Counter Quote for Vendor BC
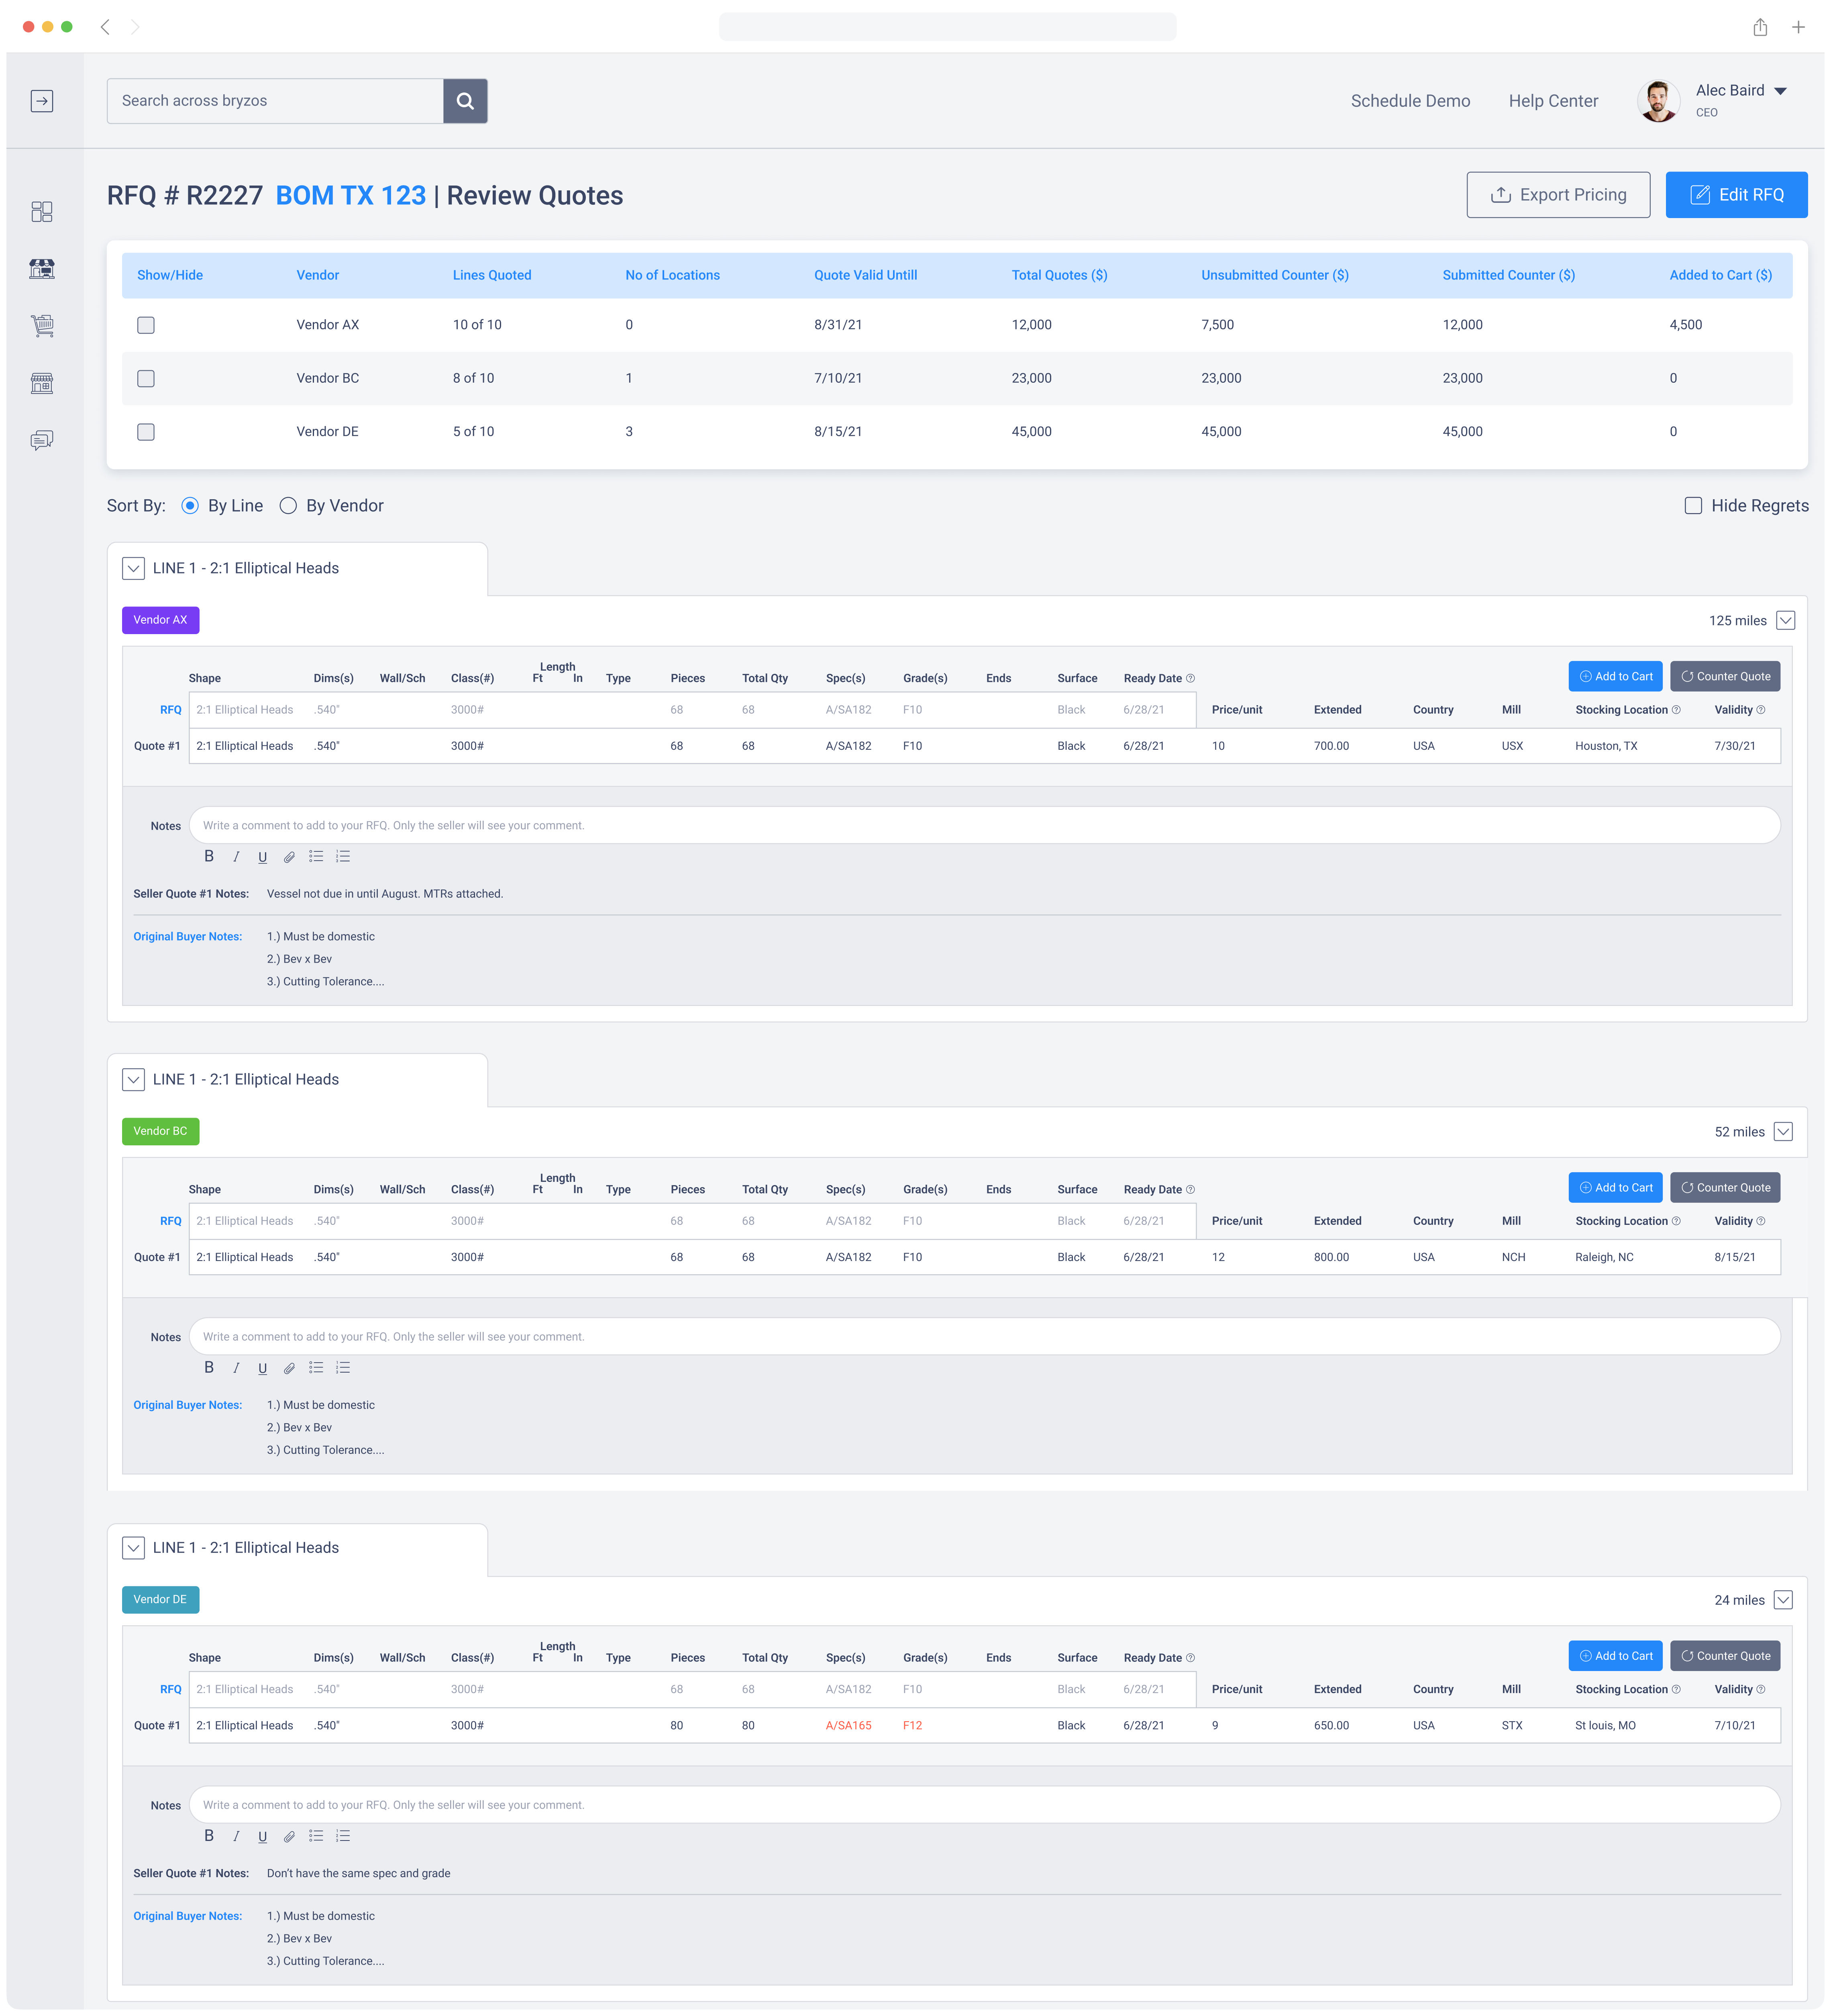This screenshot has width=1831, height=2016. pyautogui.click(x=1725, y=1187)
